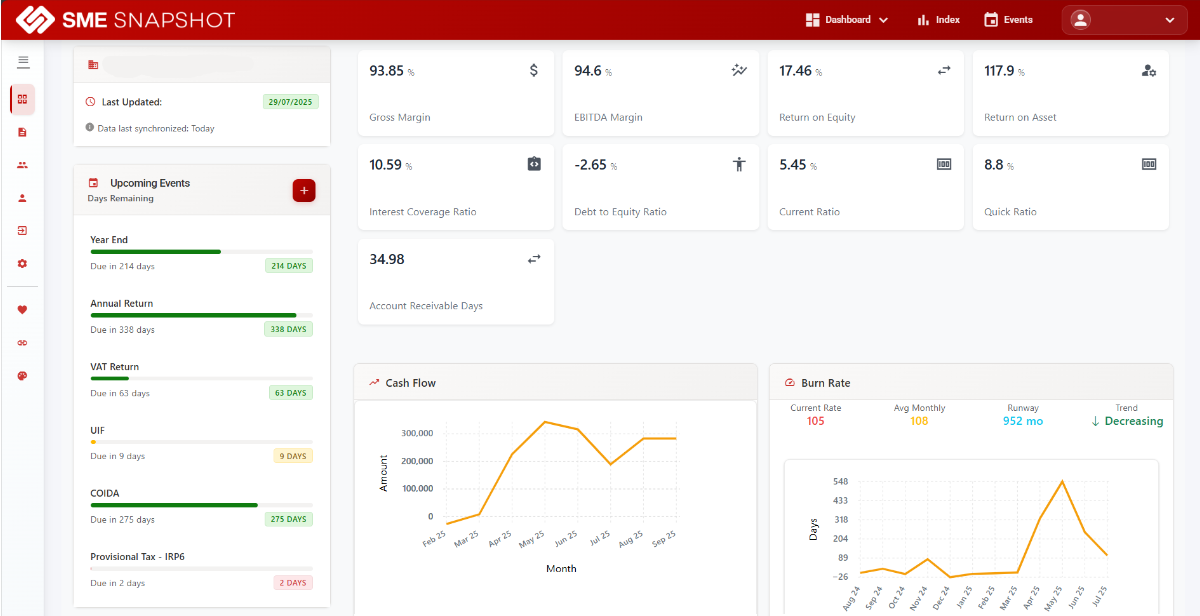Select the heart icon in the sidebar
1200x616 pixels.
(x=22, y=310)
